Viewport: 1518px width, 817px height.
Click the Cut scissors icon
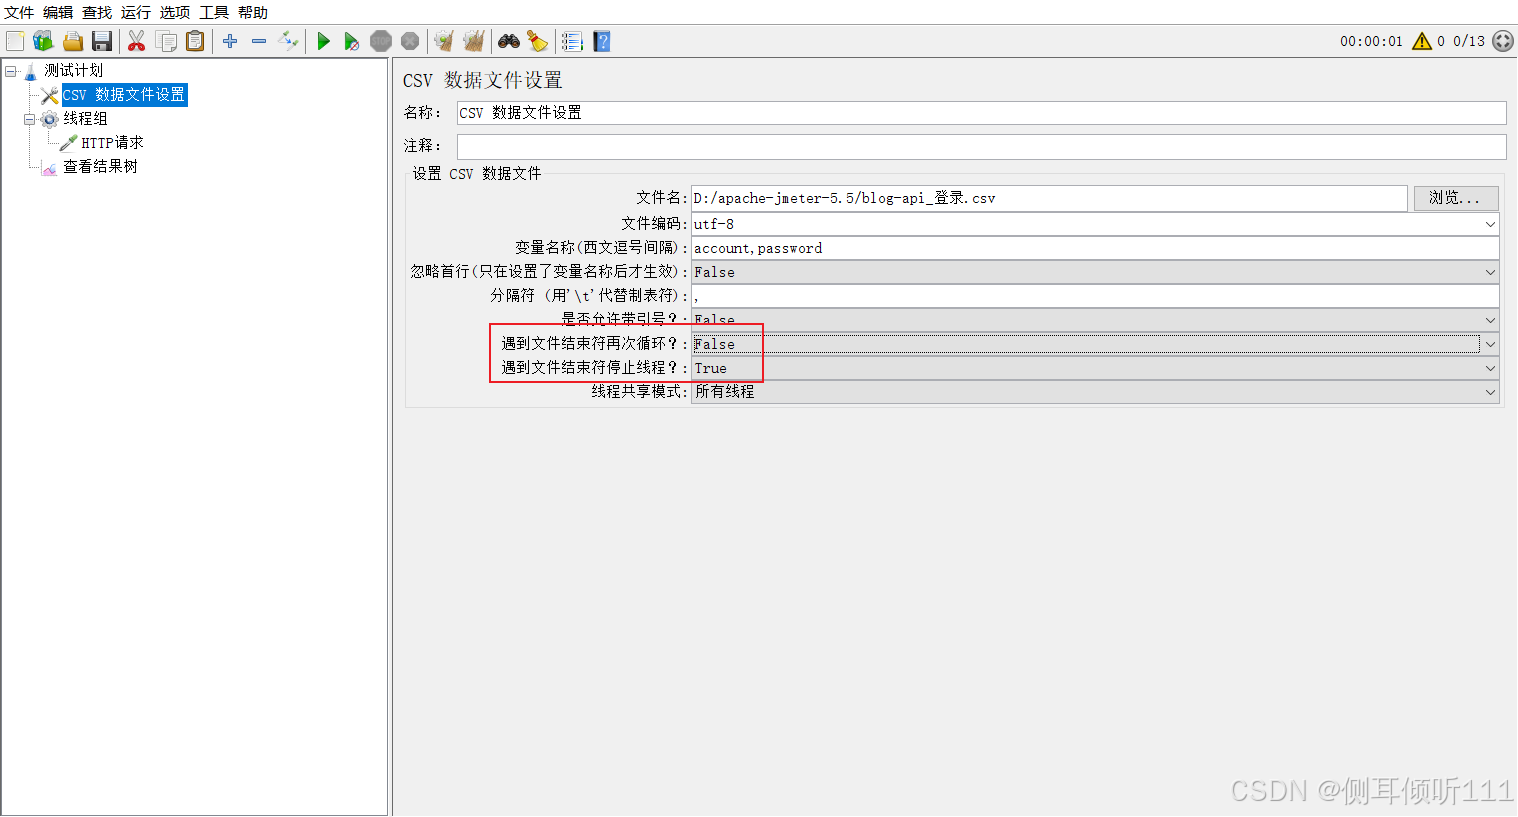[x=137, y=41]
